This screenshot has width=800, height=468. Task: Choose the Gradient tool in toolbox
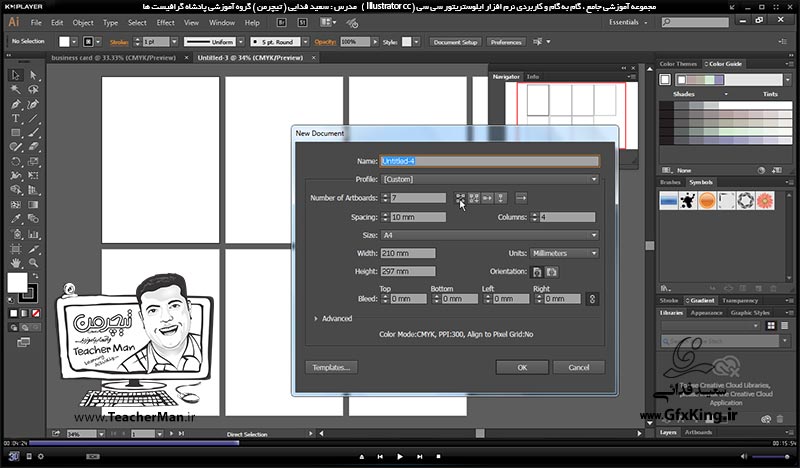click(x=33, y=205)
